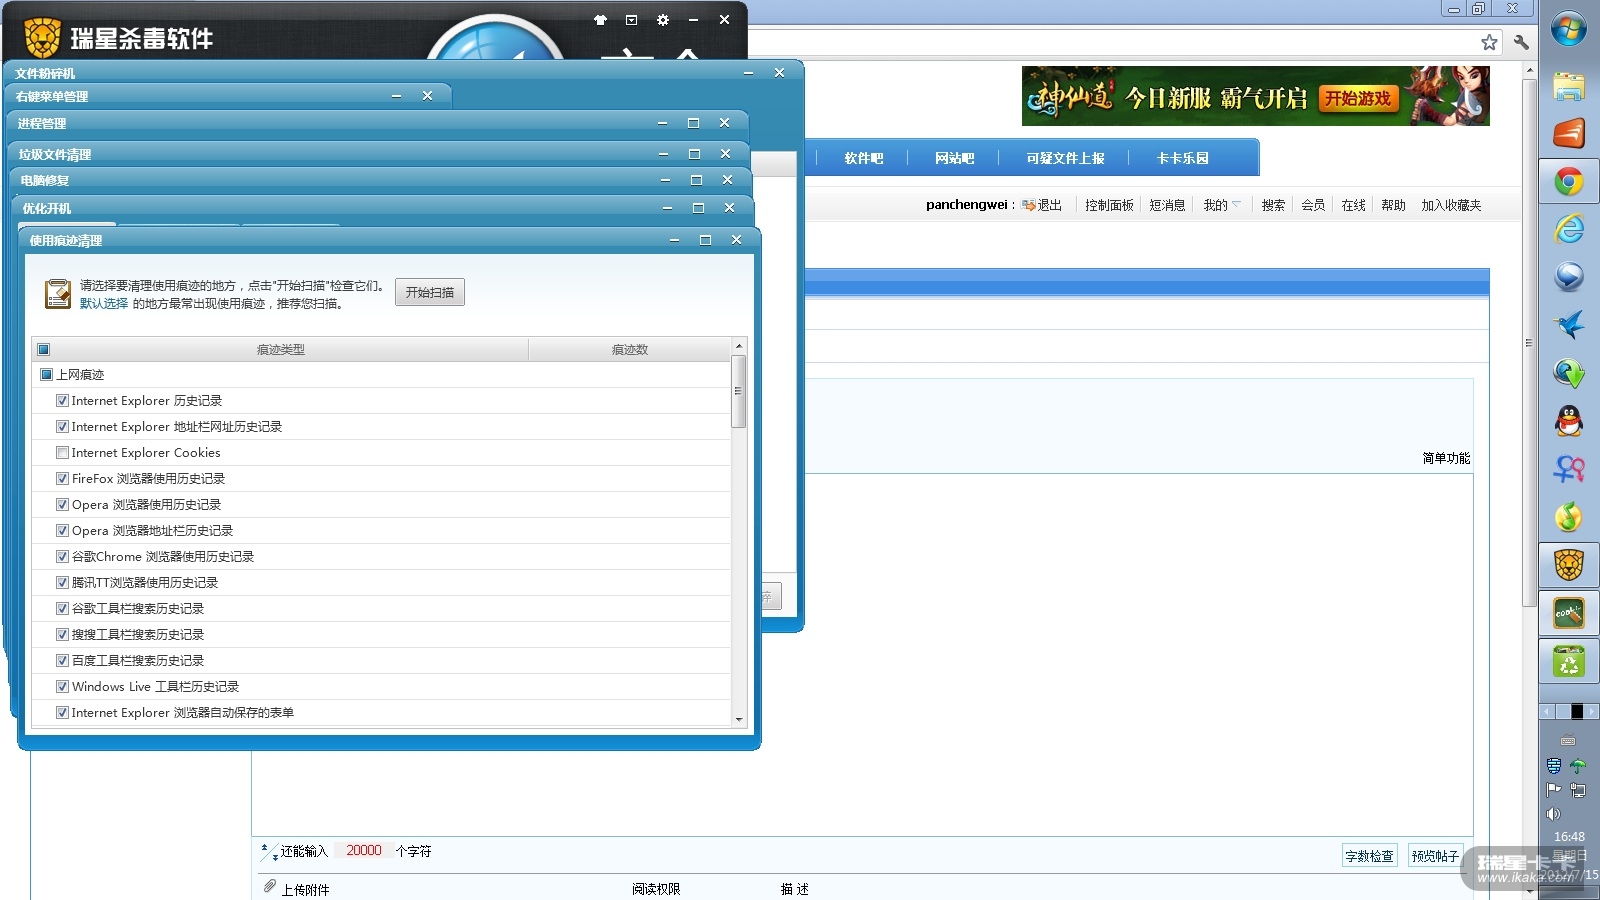
Task: Click the trace list scroll-down arrow
Action: [739, 719]
